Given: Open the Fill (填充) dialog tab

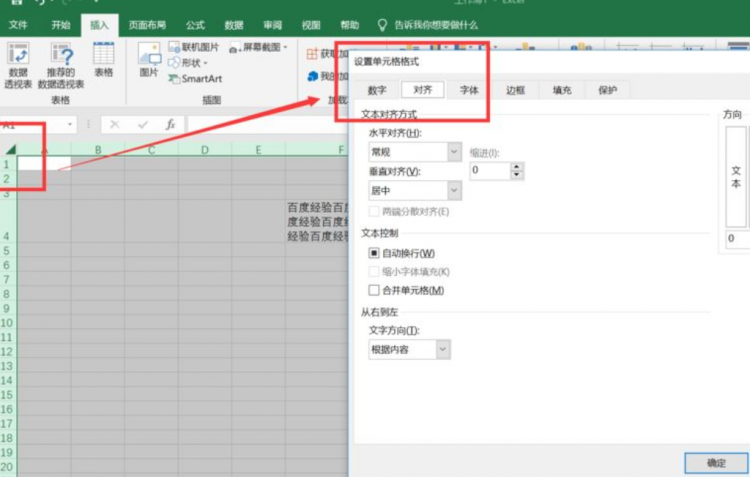Looking at the screenshot, I should pyautogui.click(x=562, y=90).
